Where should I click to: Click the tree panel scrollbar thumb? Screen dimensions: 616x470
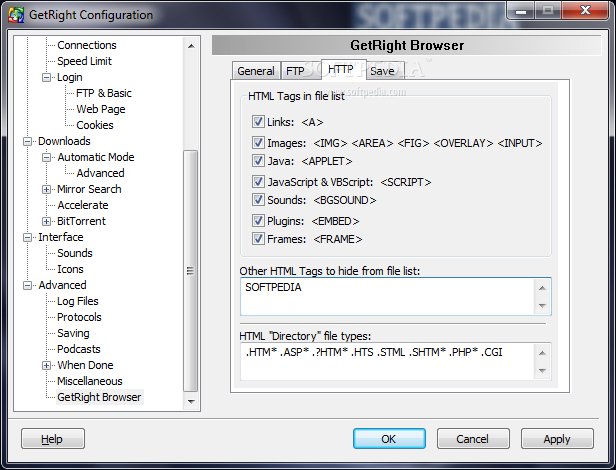[x=191, y=271]
